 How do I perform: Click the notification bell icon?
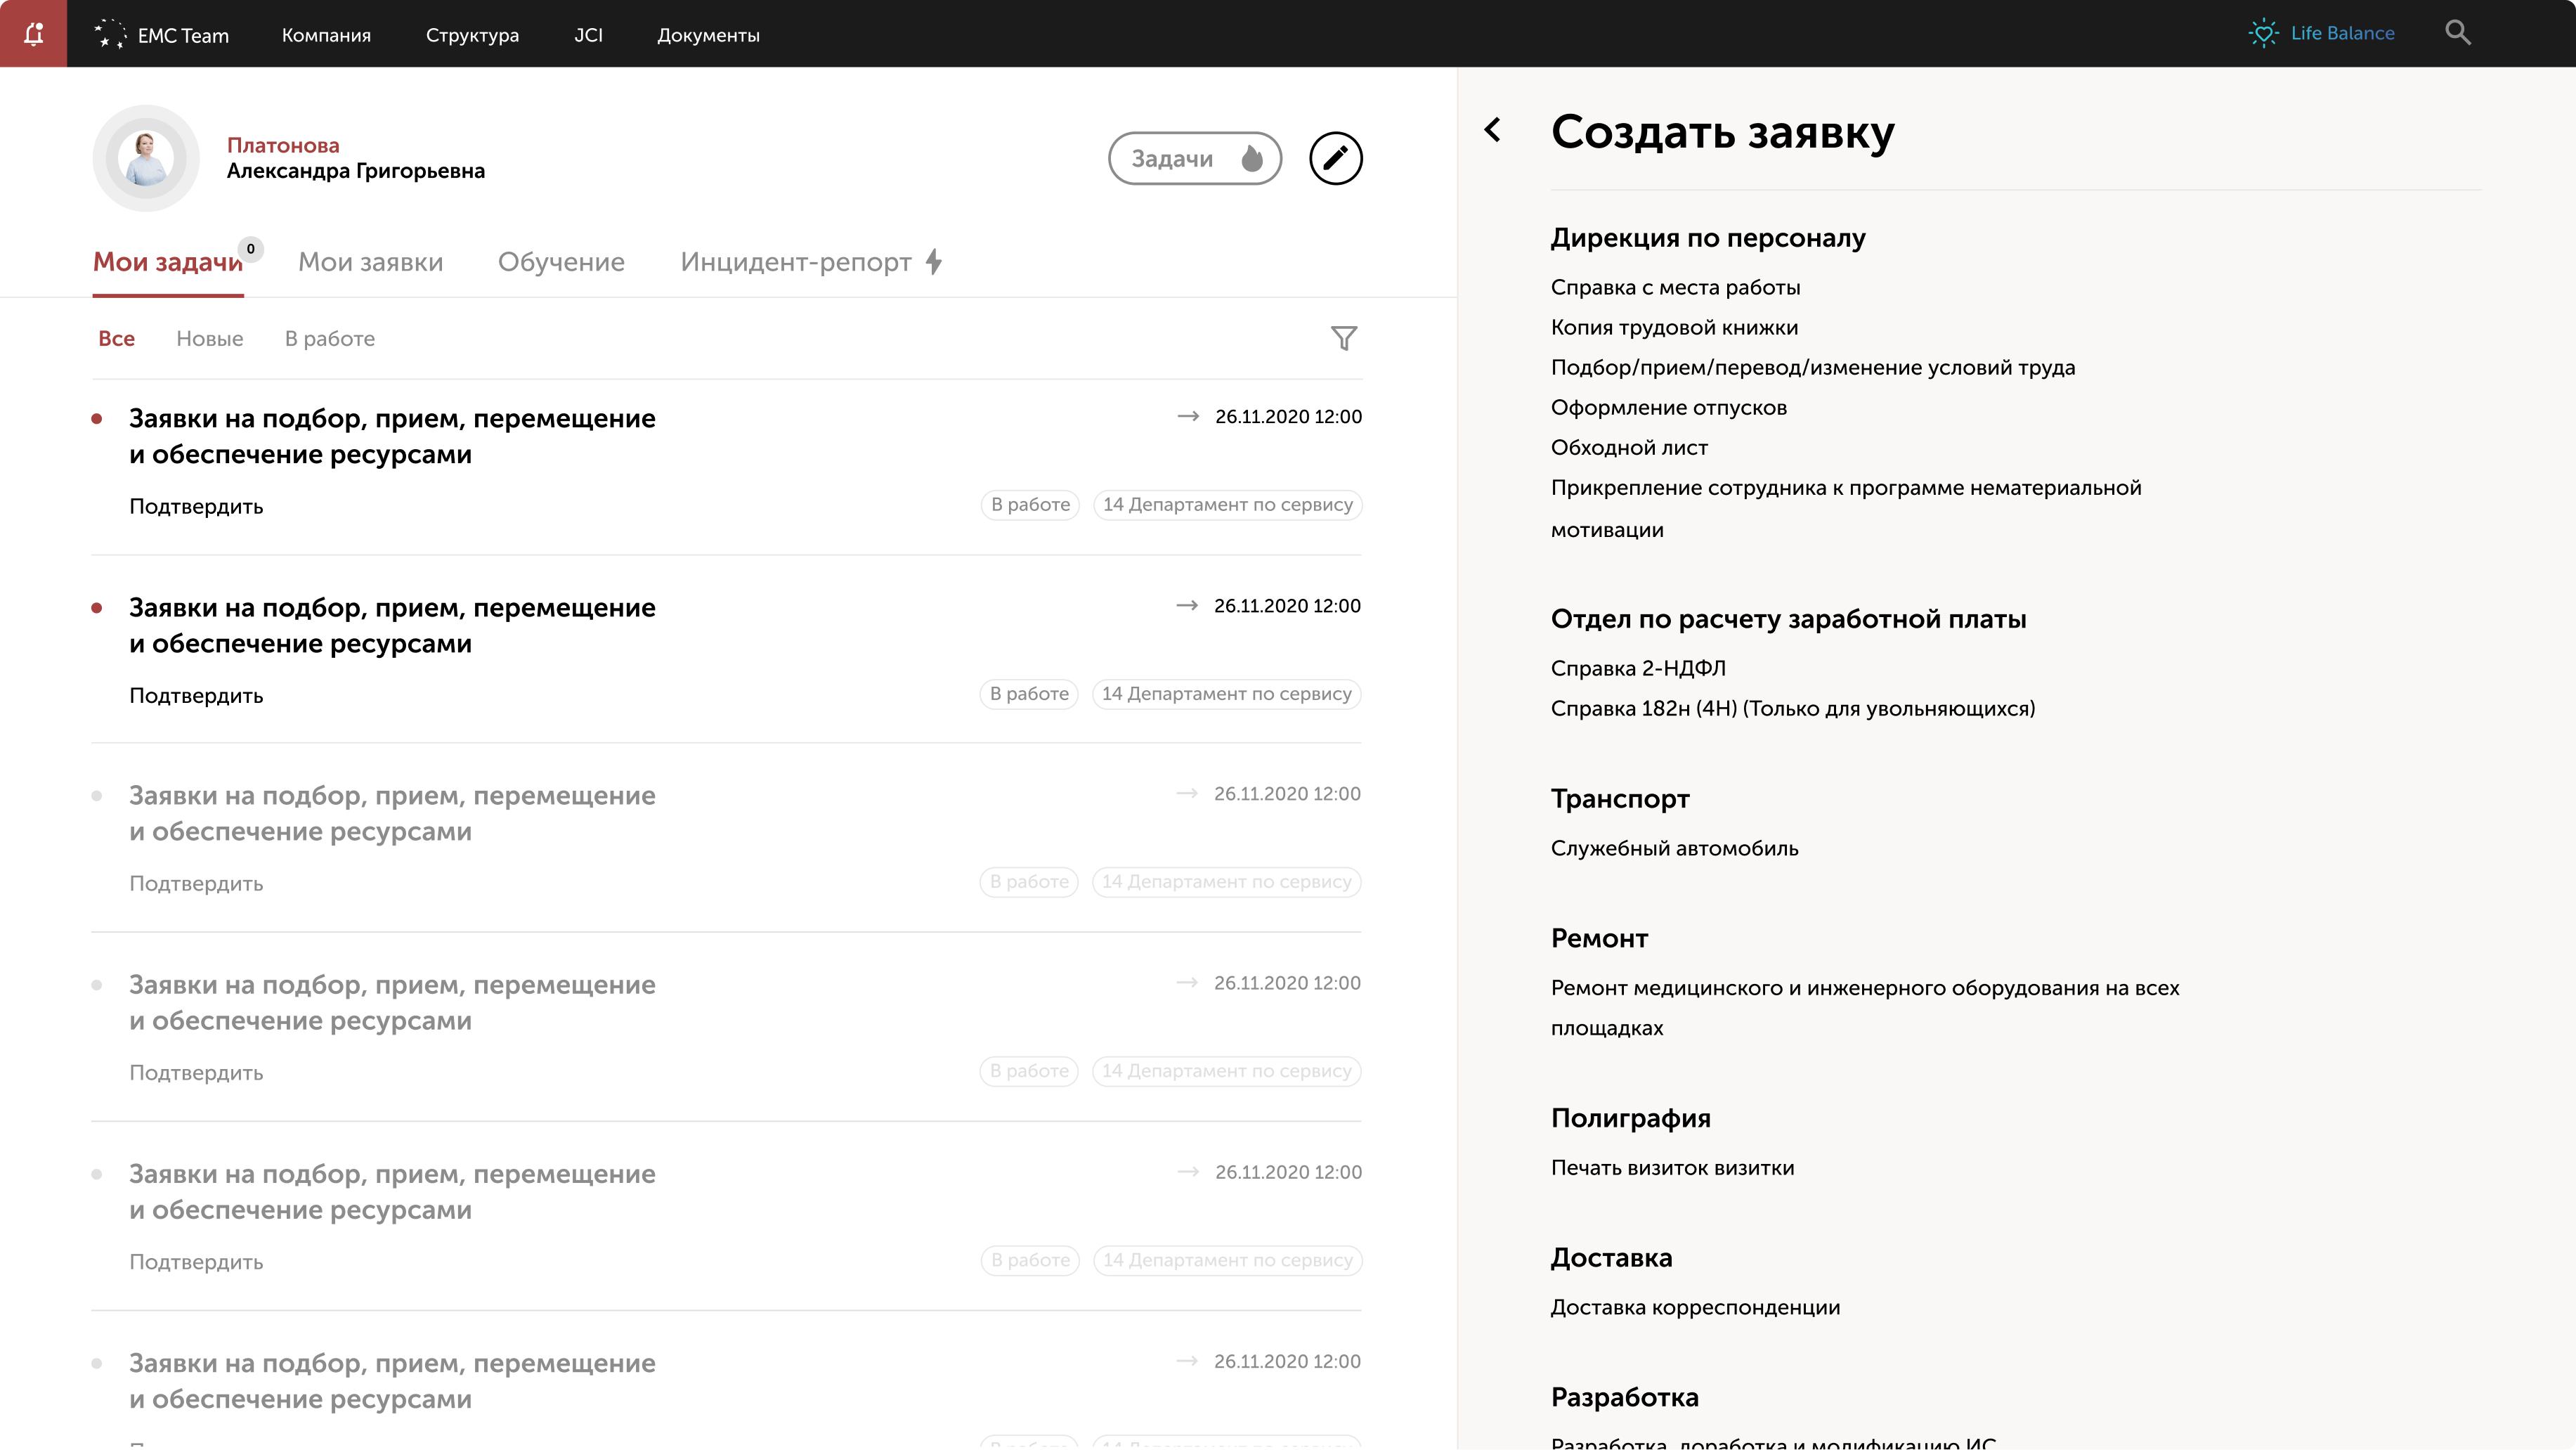pyautogui.click(x=33, y=34)
